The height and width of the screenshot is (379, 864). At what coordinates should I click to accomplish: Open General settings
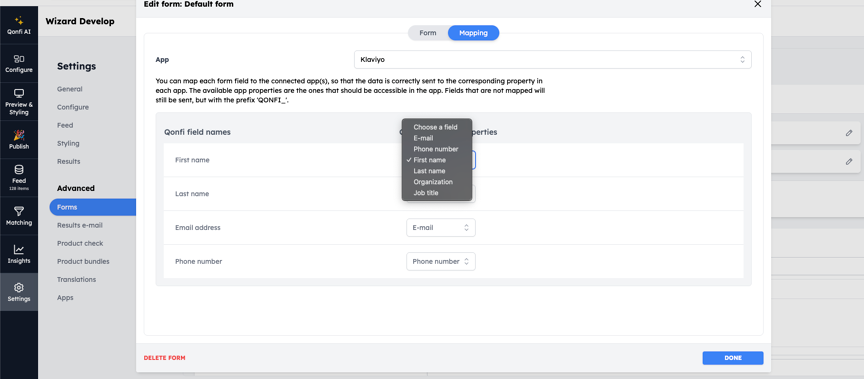click(x=70, y=89)
